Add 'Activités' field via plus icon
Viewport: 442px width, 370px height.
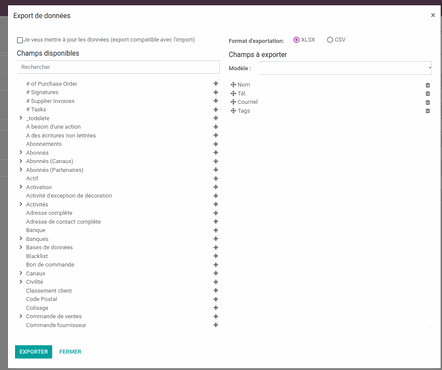216,204
